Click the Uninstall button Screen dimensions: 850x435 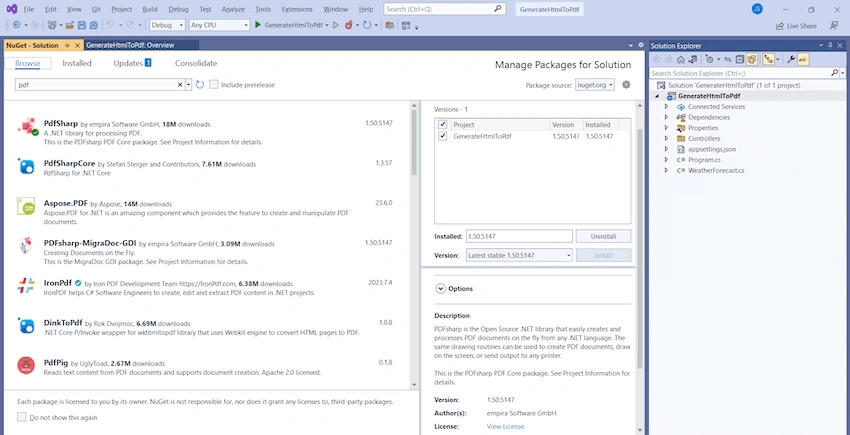pyautogui.click(x=603, y=236)
